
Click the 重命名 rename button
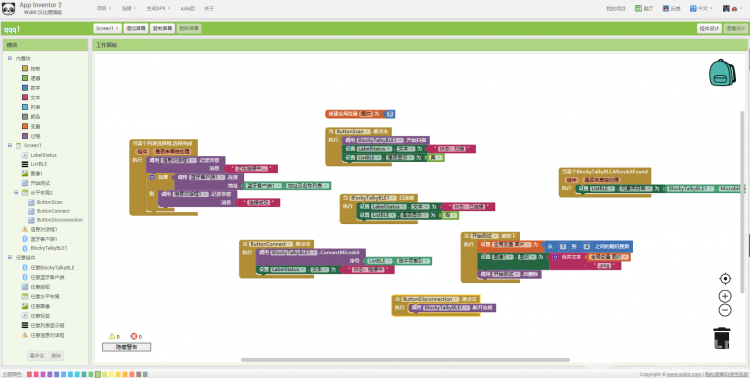pos(37,356)
